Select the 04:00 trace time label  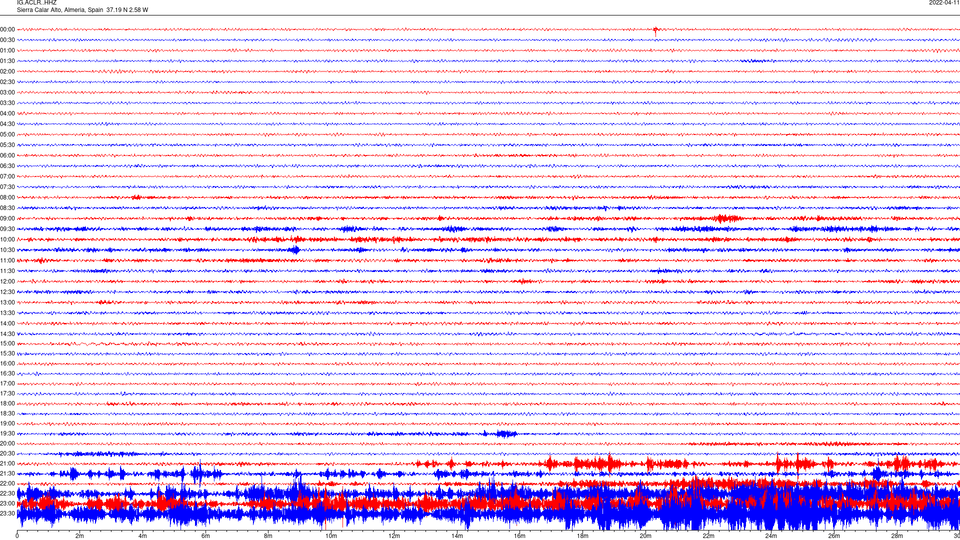pyautogui.click(x=7, y=113)
